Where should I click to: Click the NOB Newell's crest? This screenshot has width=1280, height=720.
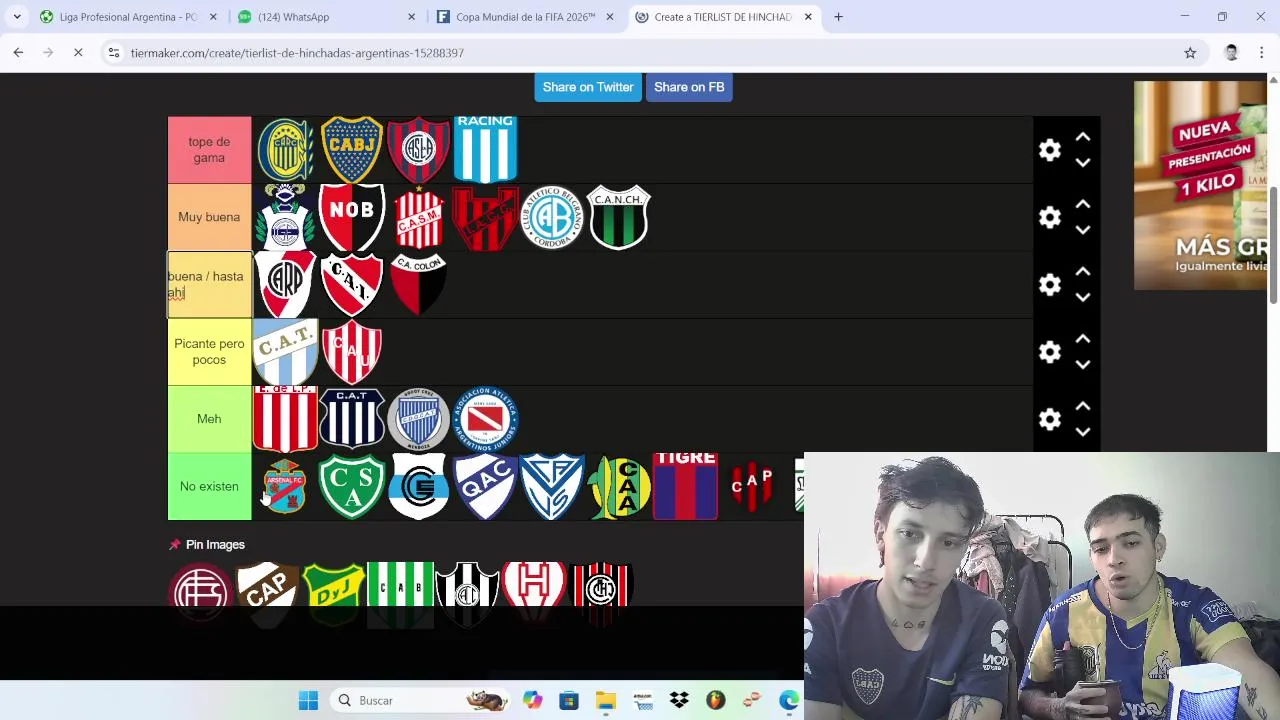(x=352, y=217)
